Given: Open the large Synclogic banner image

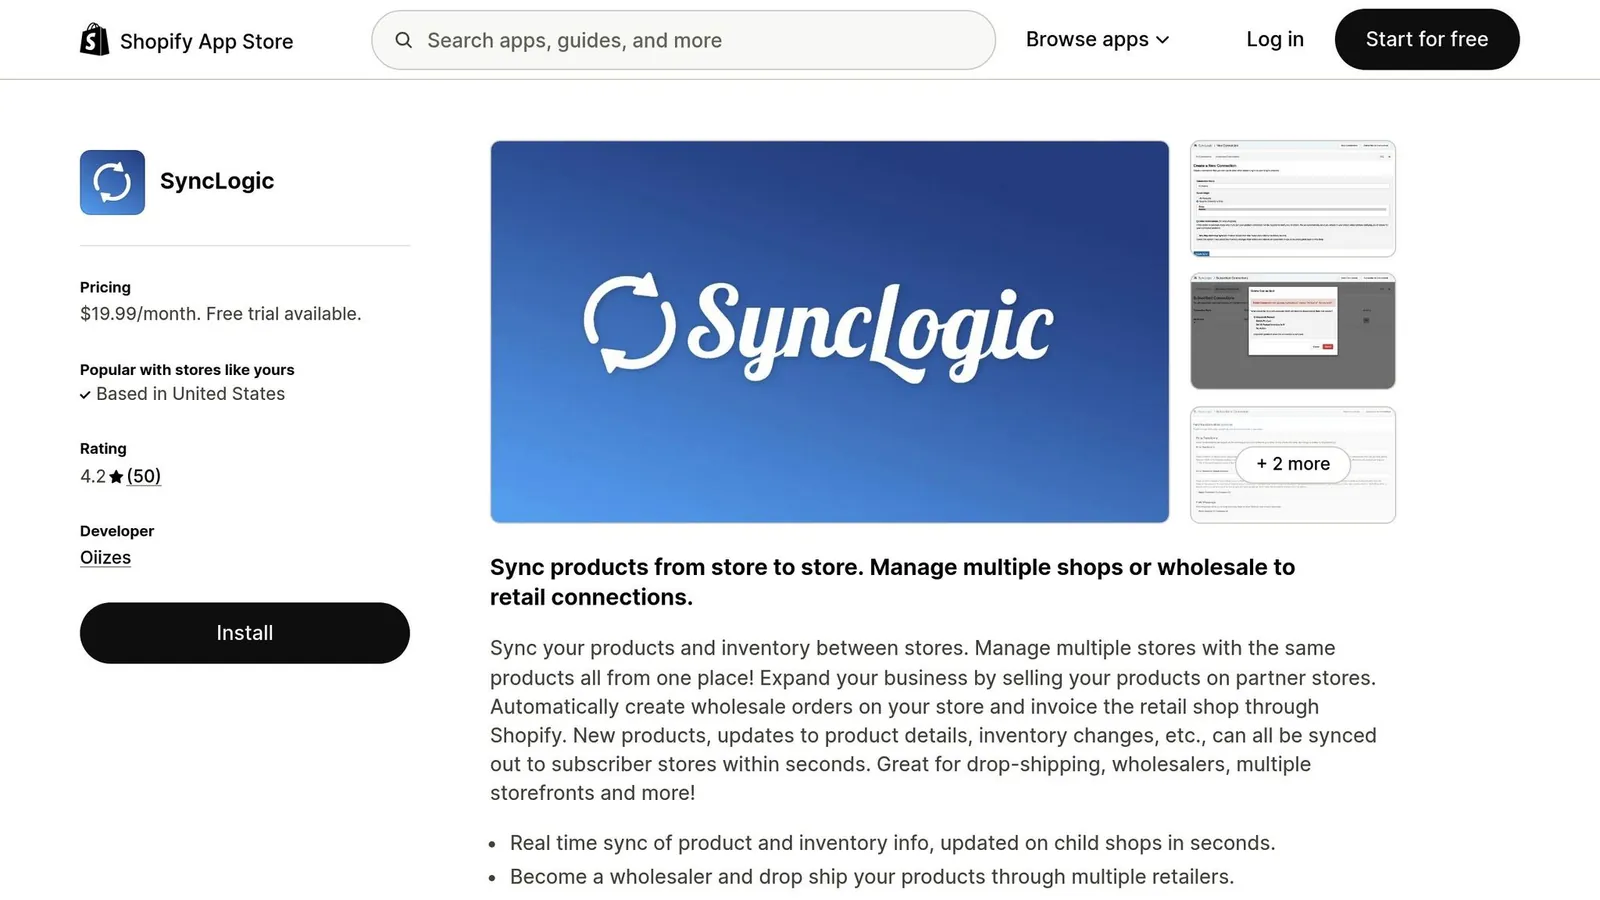Looking at the screenshot, I should pos(830,331).
